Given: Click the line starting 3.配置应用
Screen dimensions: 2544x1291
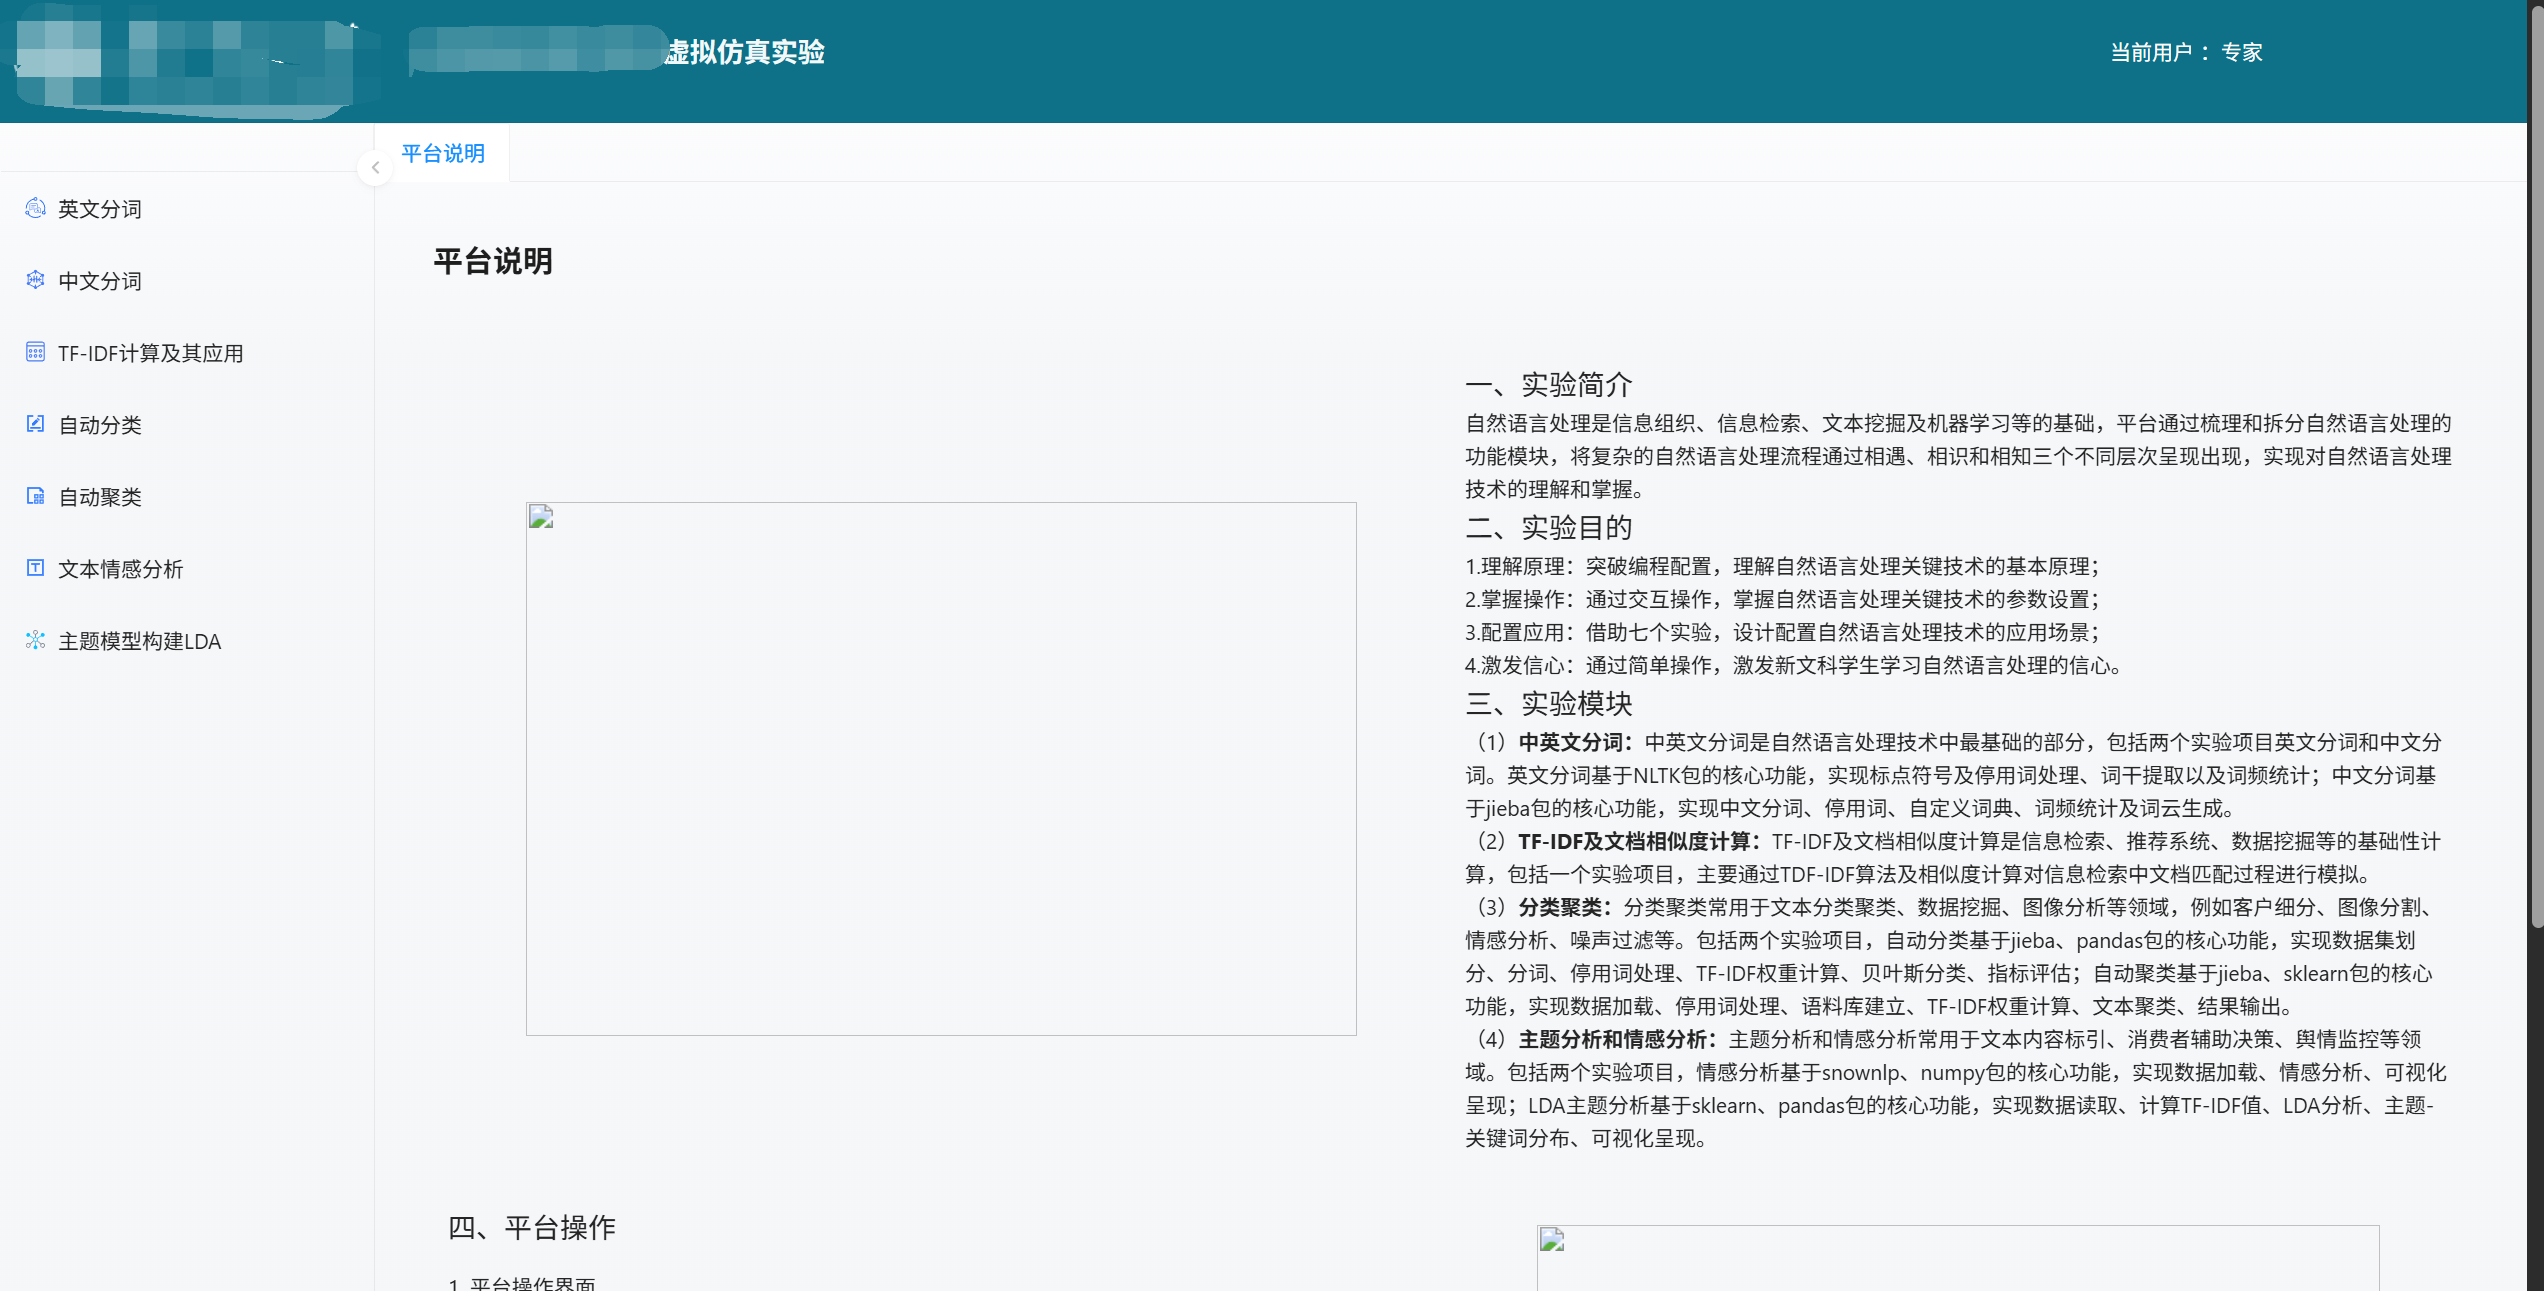Looking at the screenshot, I should click(x=1782, y=632).
